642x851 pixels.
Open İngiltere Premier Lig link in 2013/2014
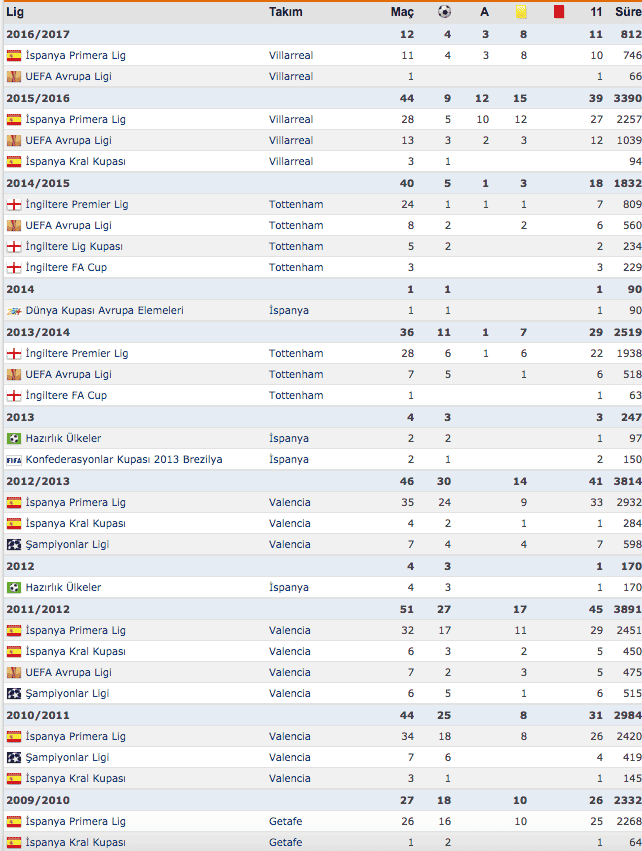click(77, 353)
